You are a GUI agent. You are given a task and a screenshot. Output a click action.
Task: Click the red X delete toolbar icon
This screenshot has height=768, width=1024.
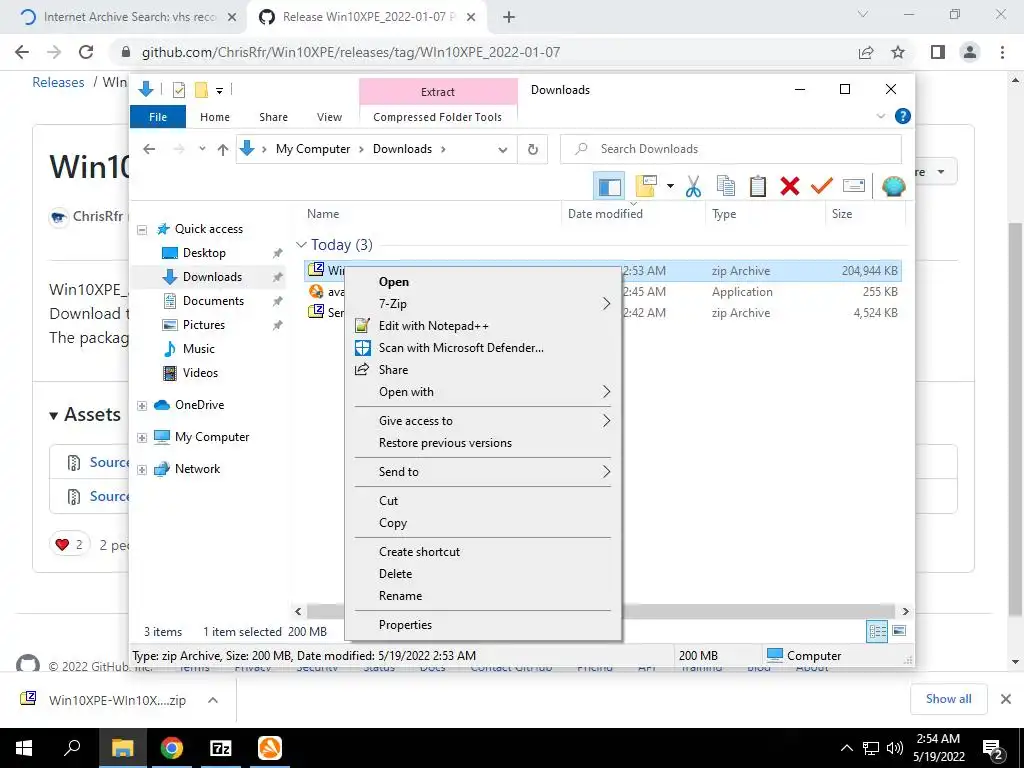[x=790, y=186]
